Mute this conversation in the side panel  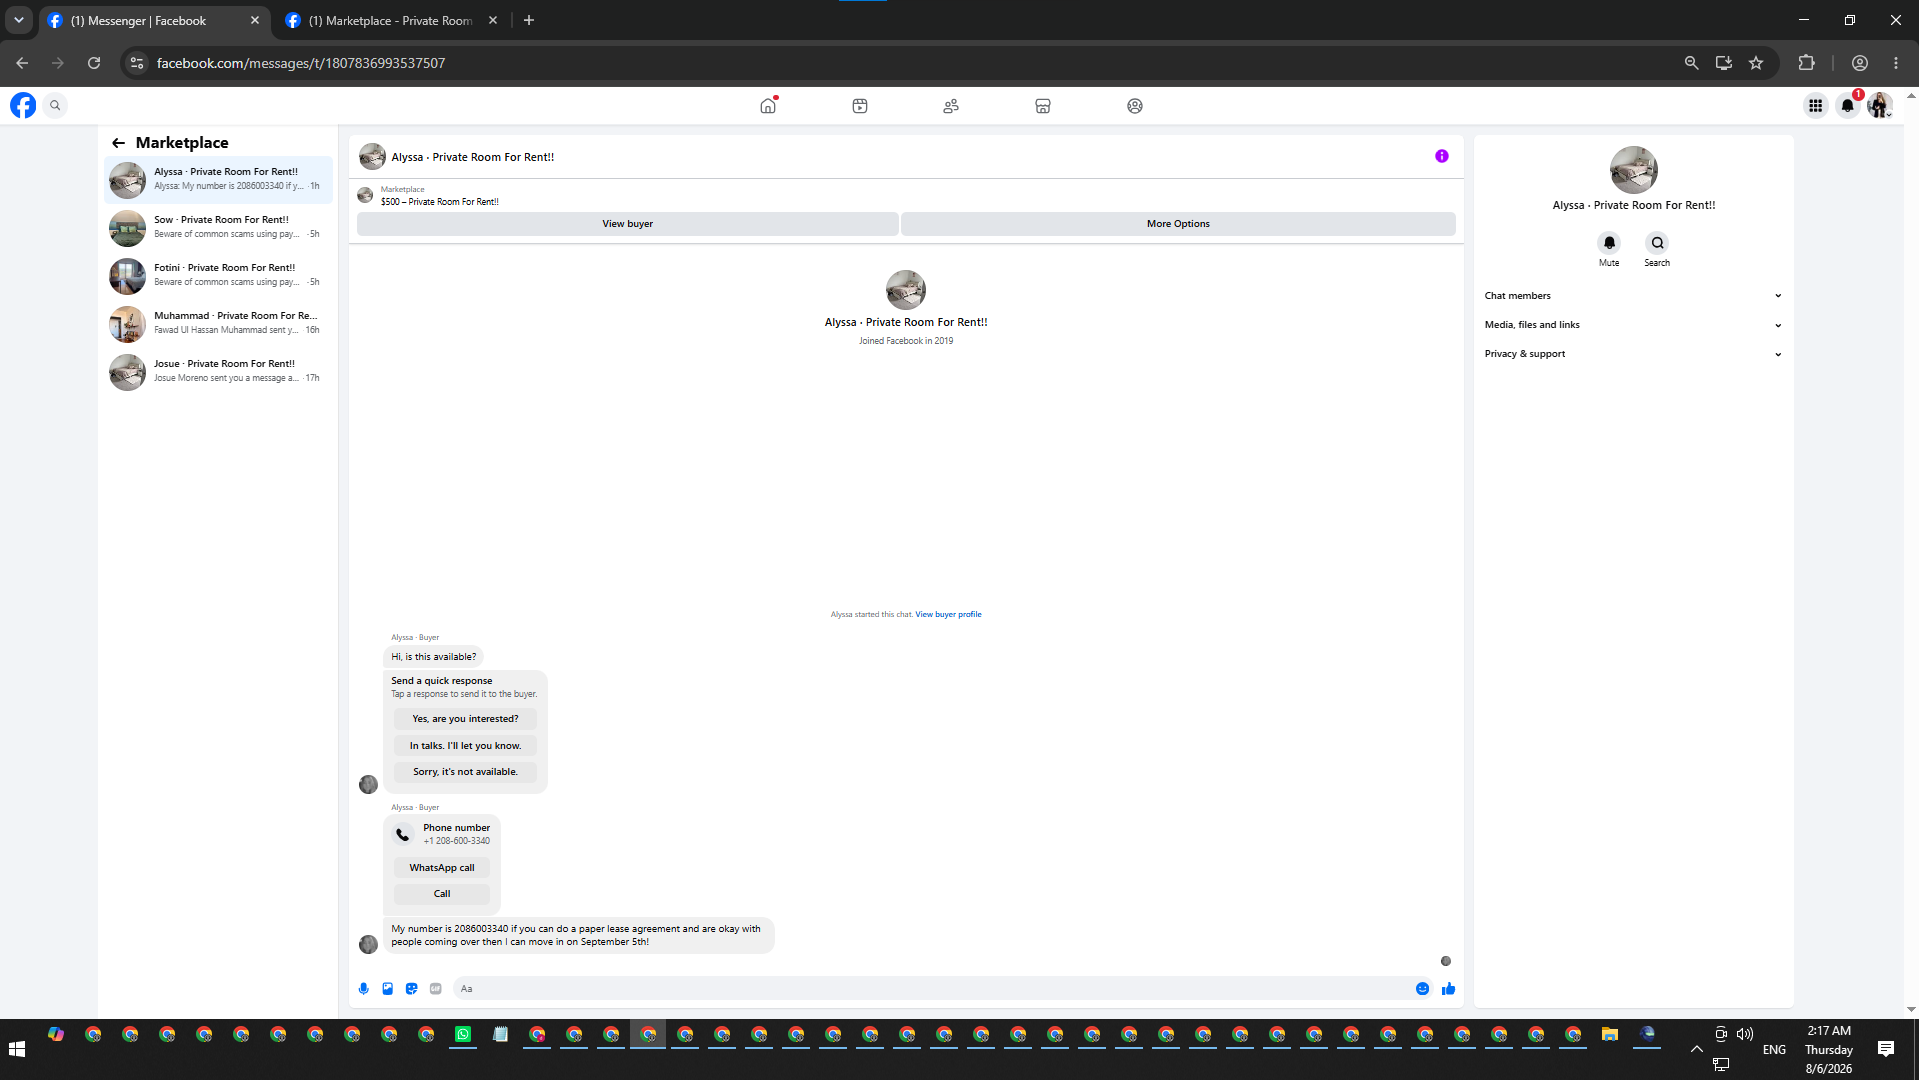point(1609,243)
